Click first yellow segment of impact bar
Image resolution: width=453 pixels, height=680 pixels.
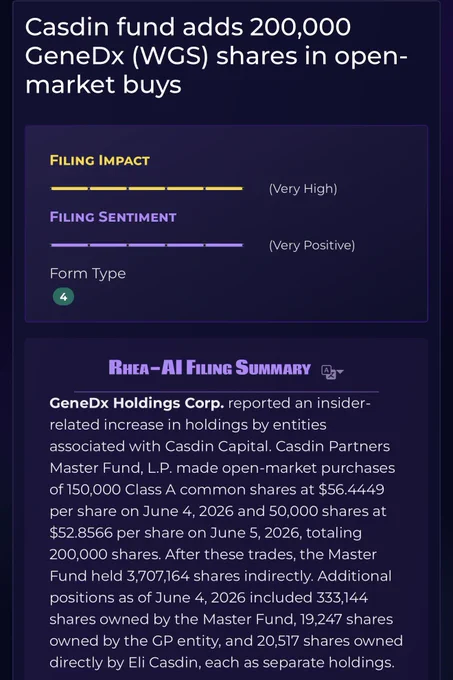69,188
